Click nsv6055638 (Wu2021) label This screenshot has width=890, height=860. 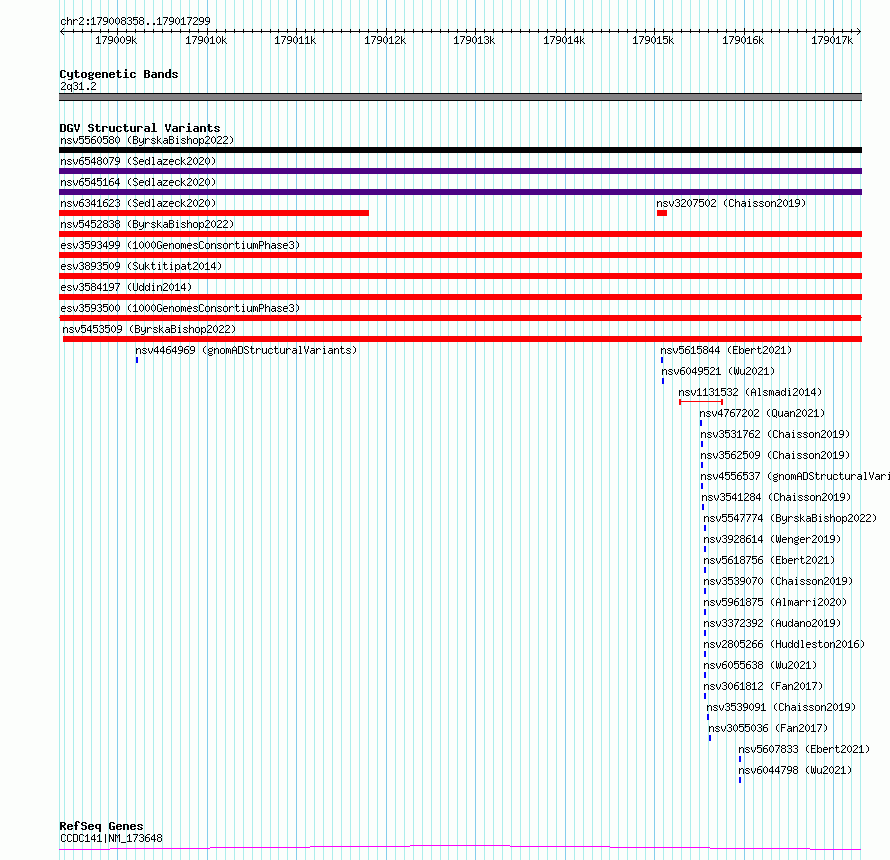(x=760, y=665)
